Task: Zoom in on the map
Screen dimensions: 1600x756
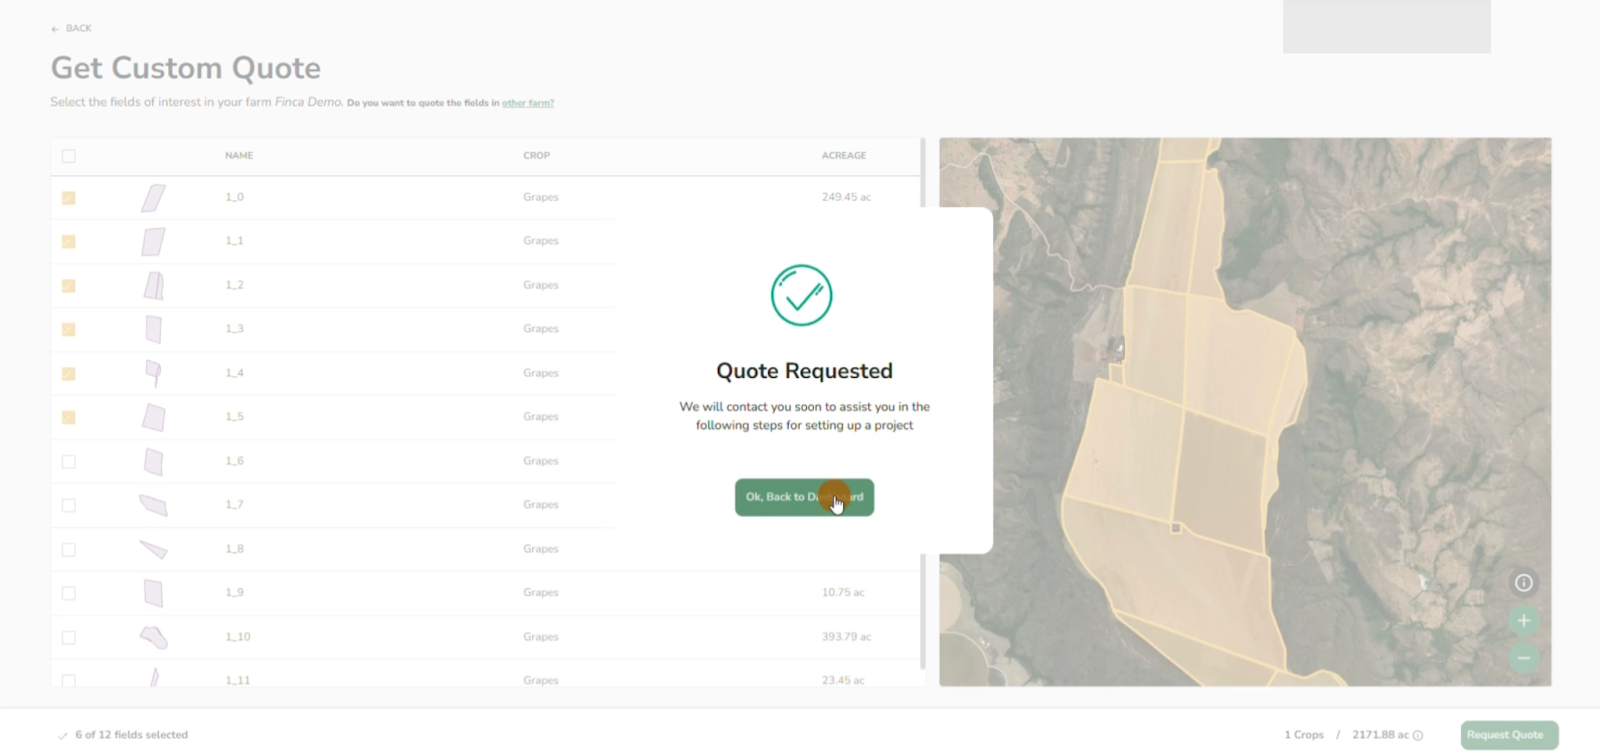Action: 1523,621
